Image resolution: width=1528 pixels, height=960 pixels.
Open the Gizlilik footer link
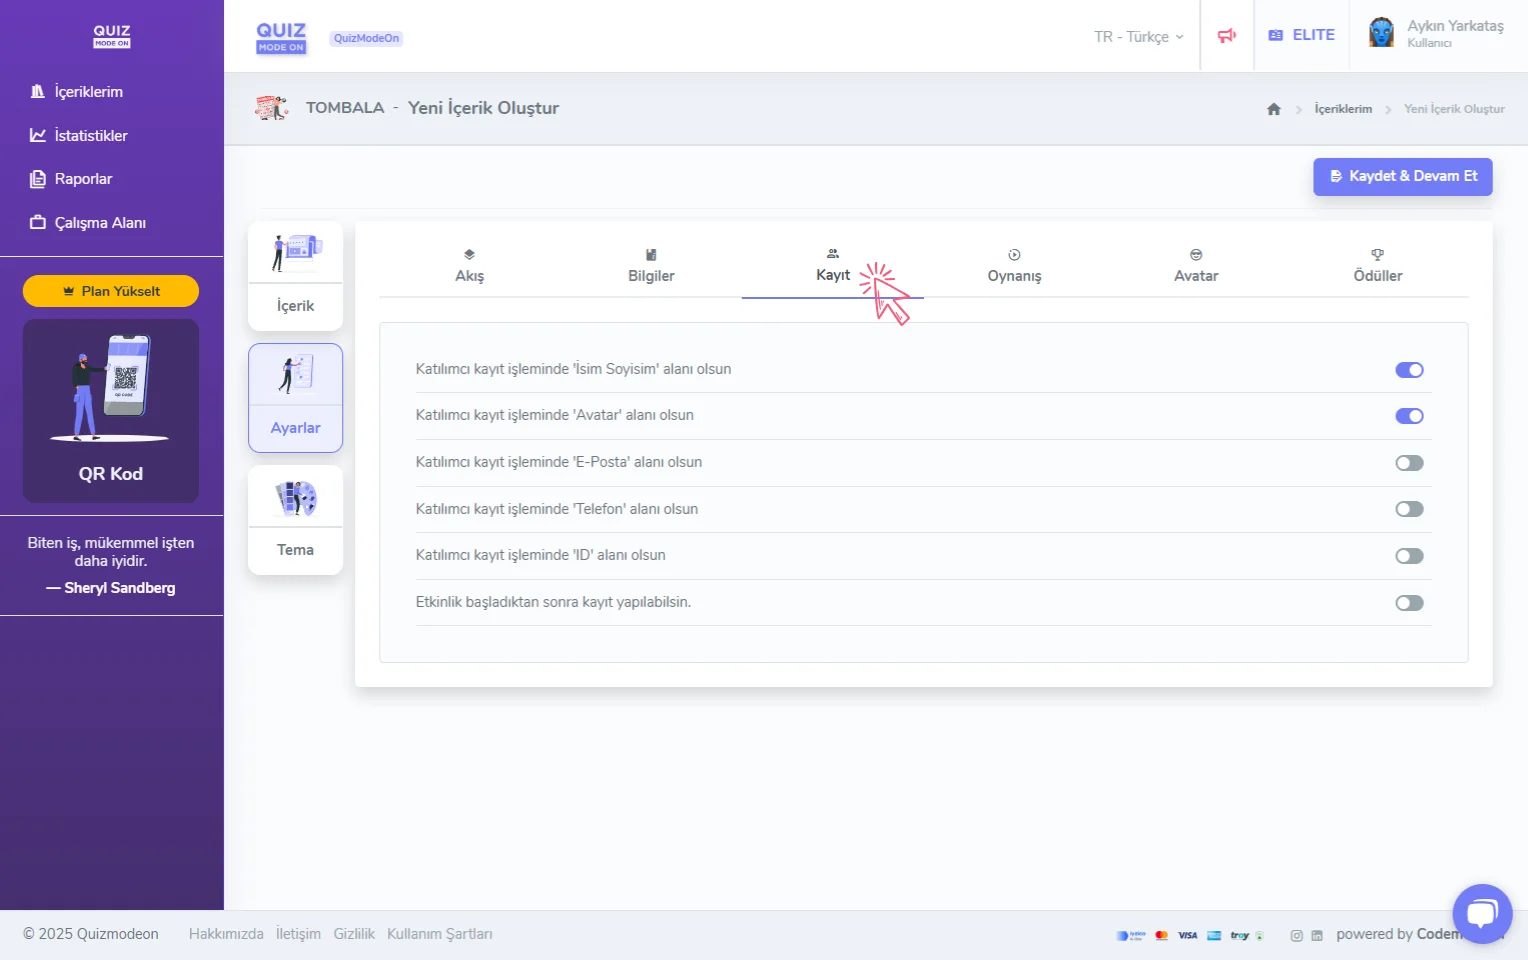point(354,934)
